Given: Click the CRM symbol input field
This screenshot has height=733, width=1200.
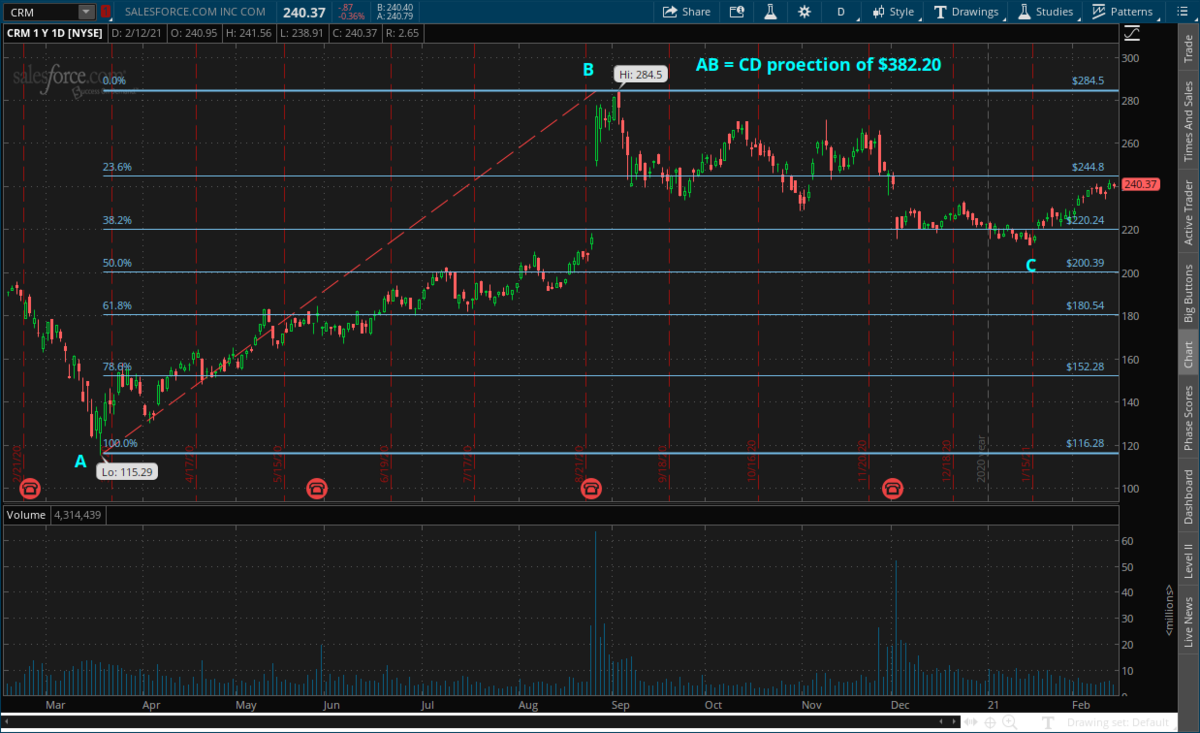Looking at the screenshot, I should (x=40, y=12).
